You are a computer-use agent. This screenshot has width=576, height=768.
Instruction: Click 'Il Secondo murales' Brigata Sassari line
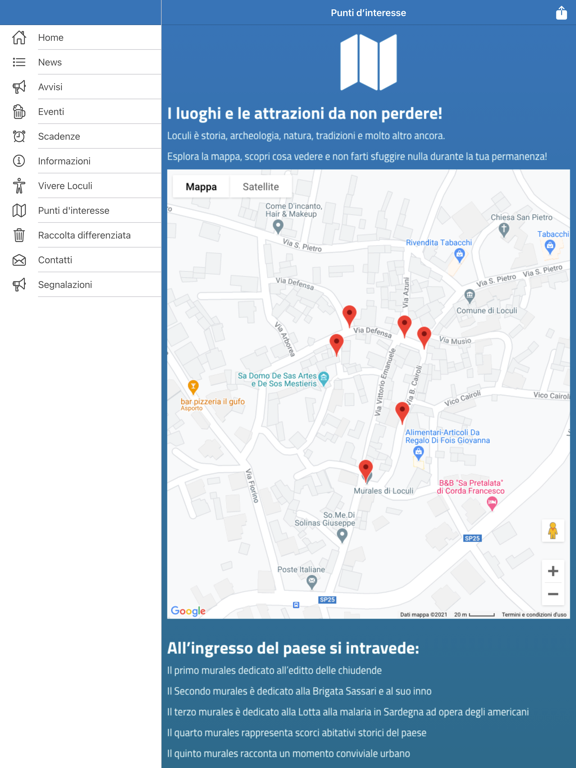tap(299, 691)
